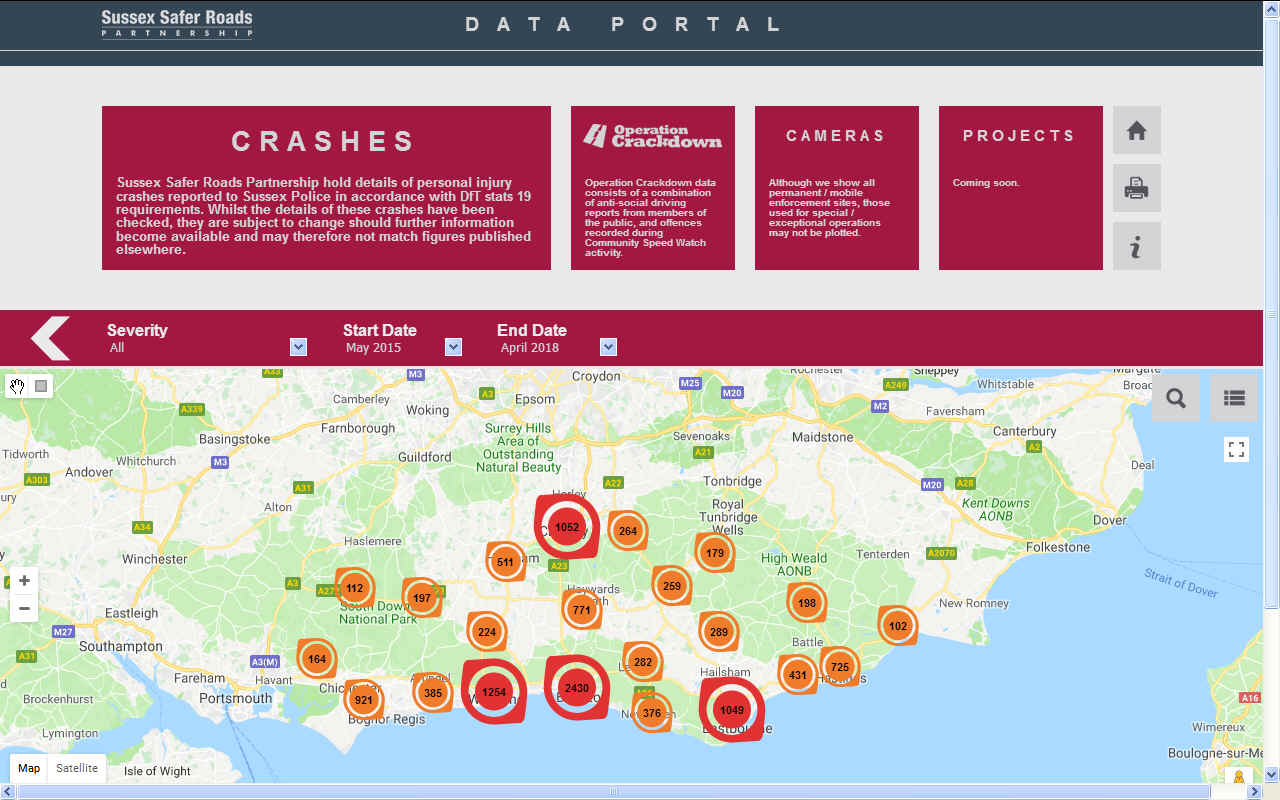Click the 179 crash cluster marker
The height and width of the screenshot is (800, 1280).
click(x=715, y=553)
